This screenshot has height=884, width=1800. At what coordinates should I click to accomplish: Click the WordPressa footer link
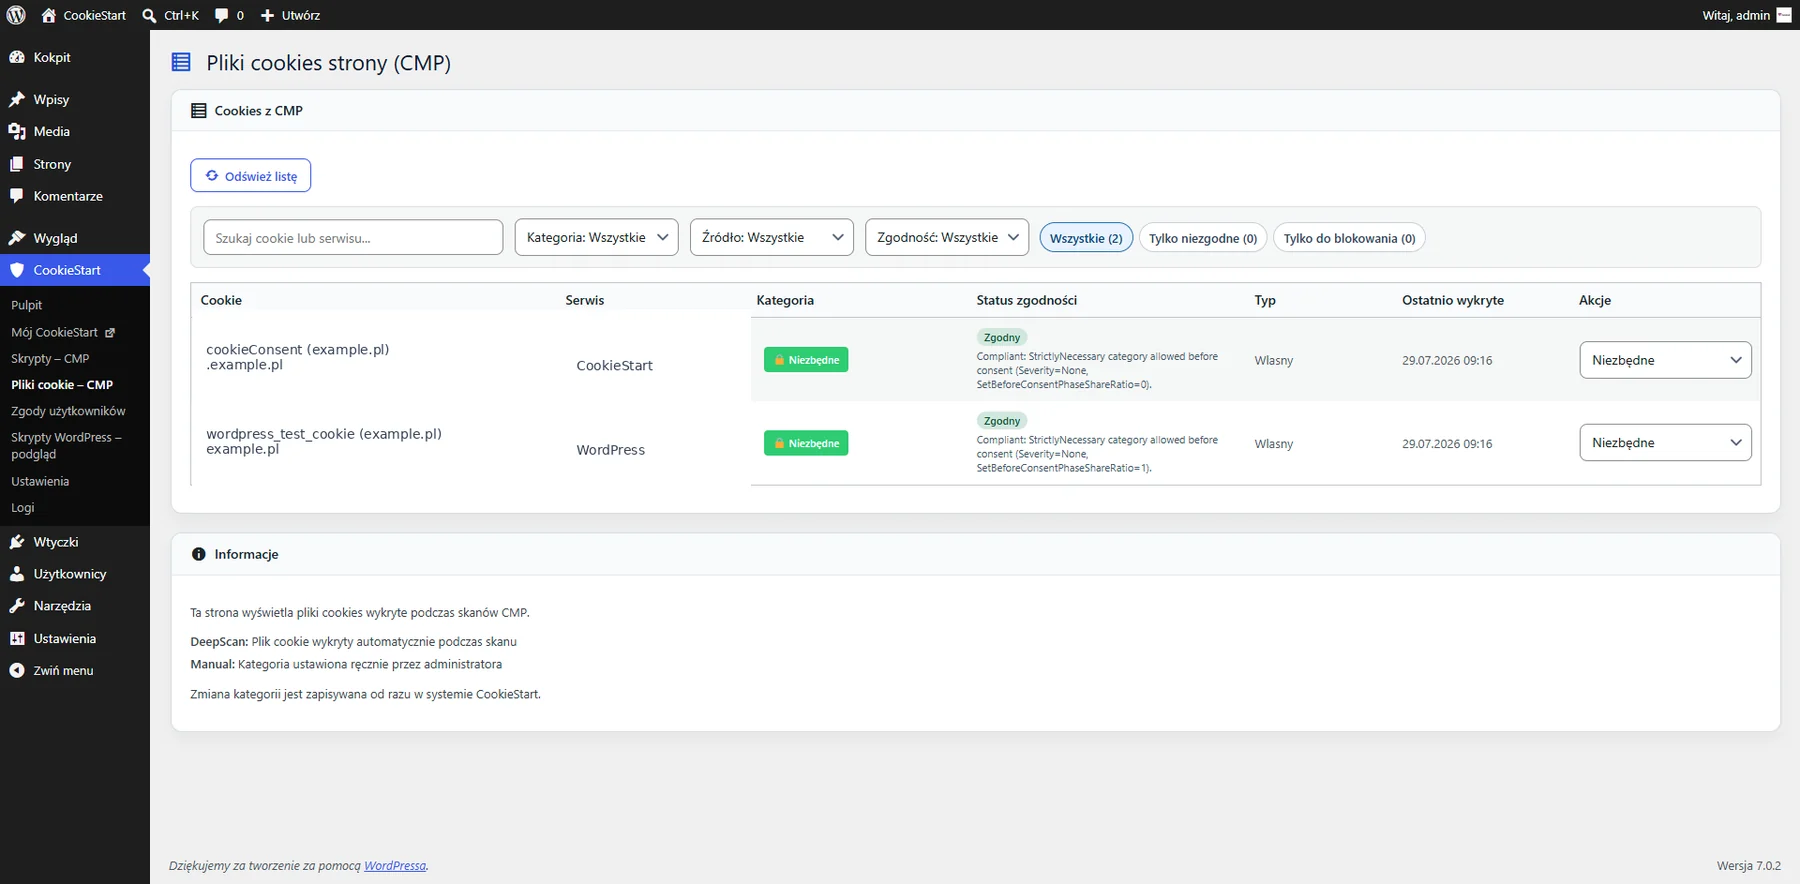tap(395, 866)
